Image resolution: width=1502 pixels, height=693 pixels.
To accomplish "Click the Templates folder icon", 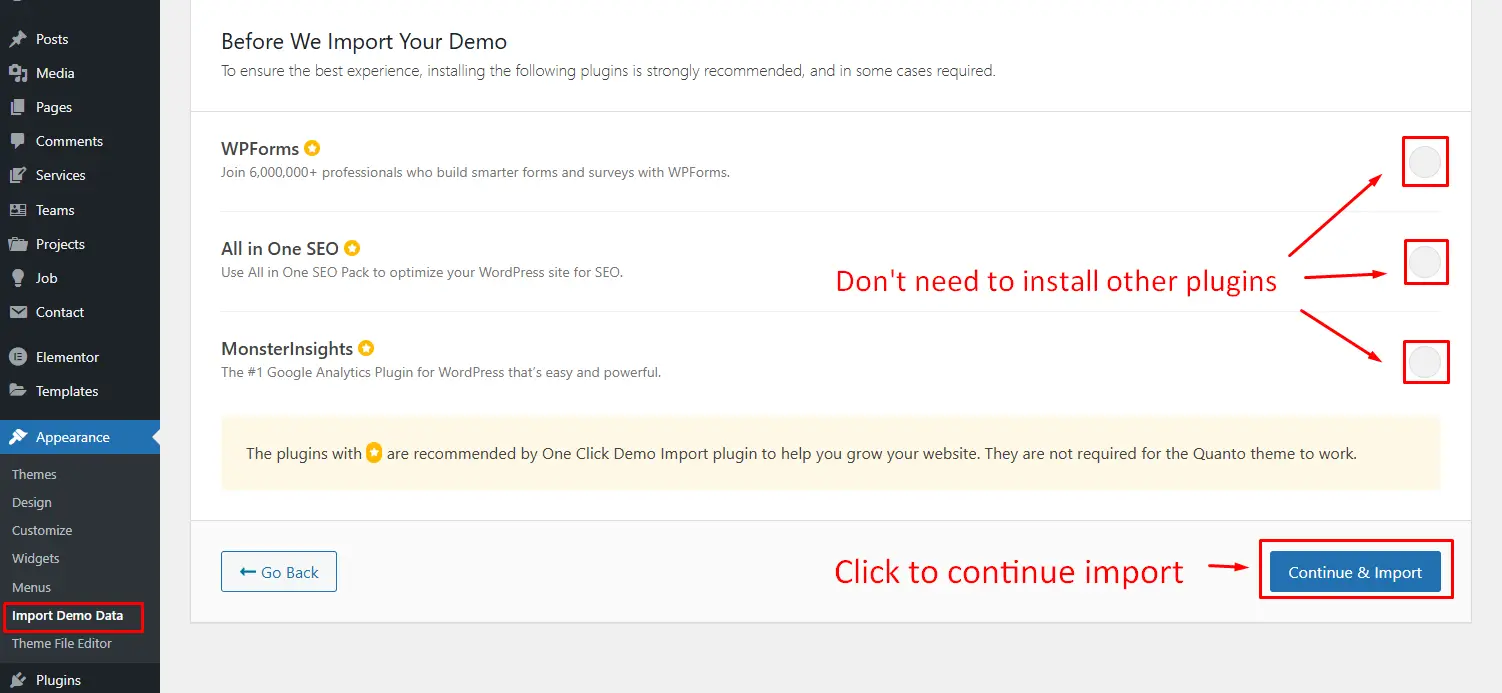I will [18, 391].
